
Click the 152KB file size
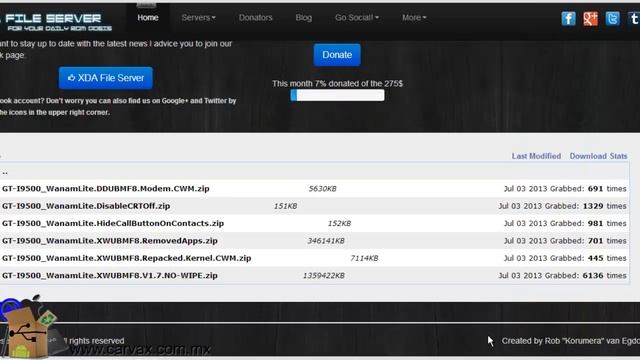[x=339, y=223]
